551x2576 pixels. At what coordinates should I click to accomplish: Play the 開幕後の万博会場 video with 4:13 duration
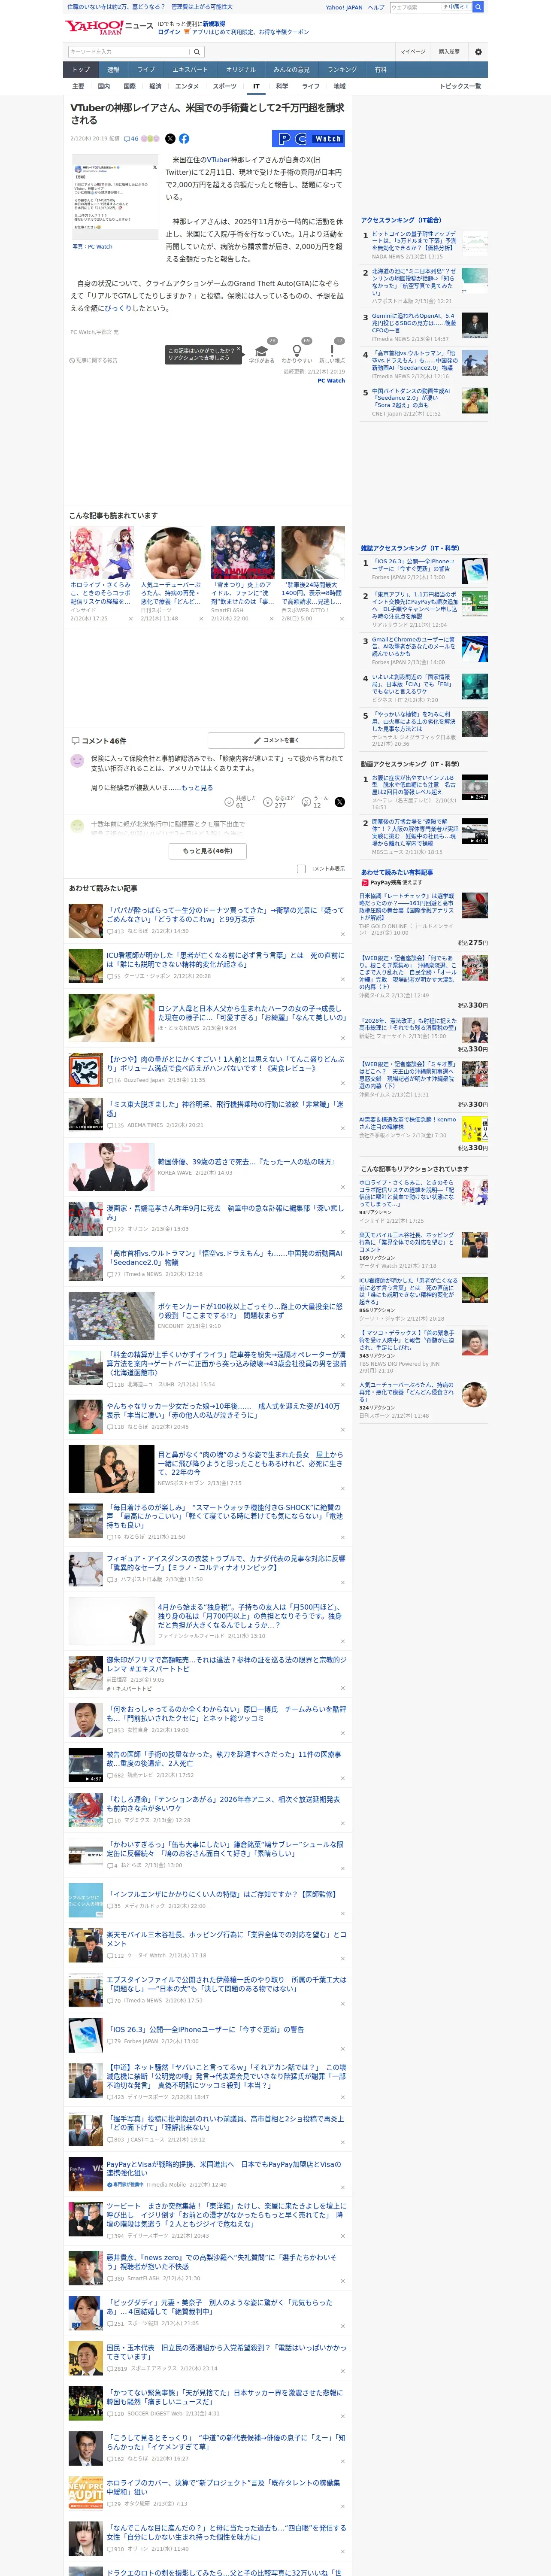pos(474,832)
